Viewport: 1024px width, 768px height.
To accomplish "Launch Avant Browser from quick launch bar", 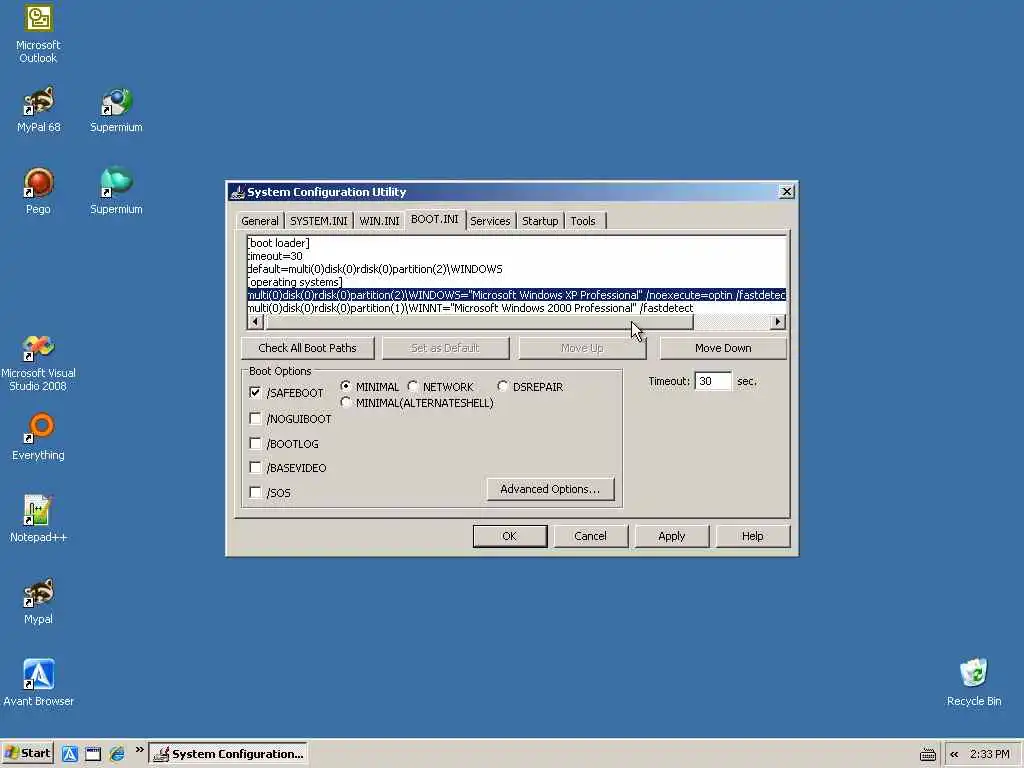I will [x=70, y=754].
